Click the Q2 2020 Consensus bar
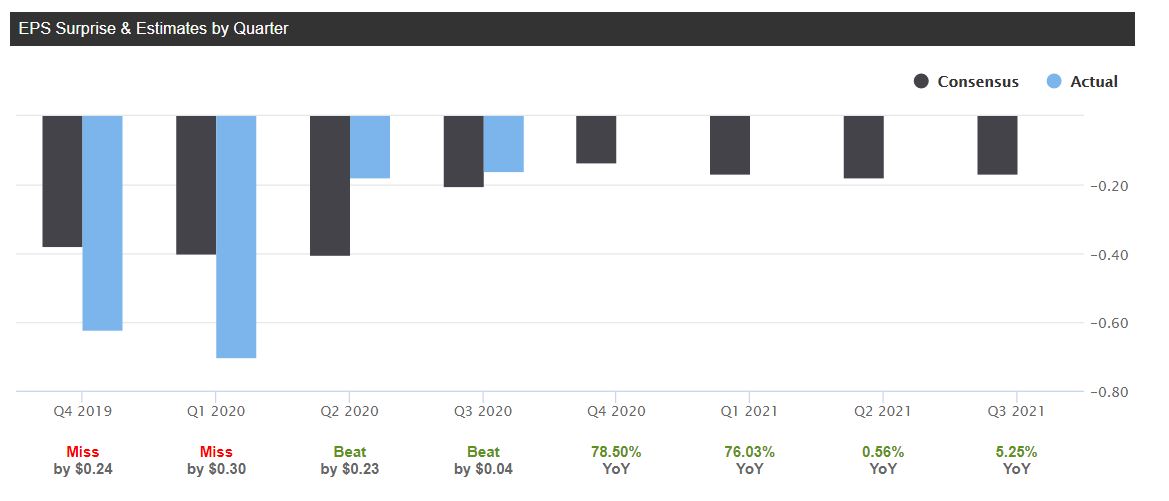 tap(330, 185)
